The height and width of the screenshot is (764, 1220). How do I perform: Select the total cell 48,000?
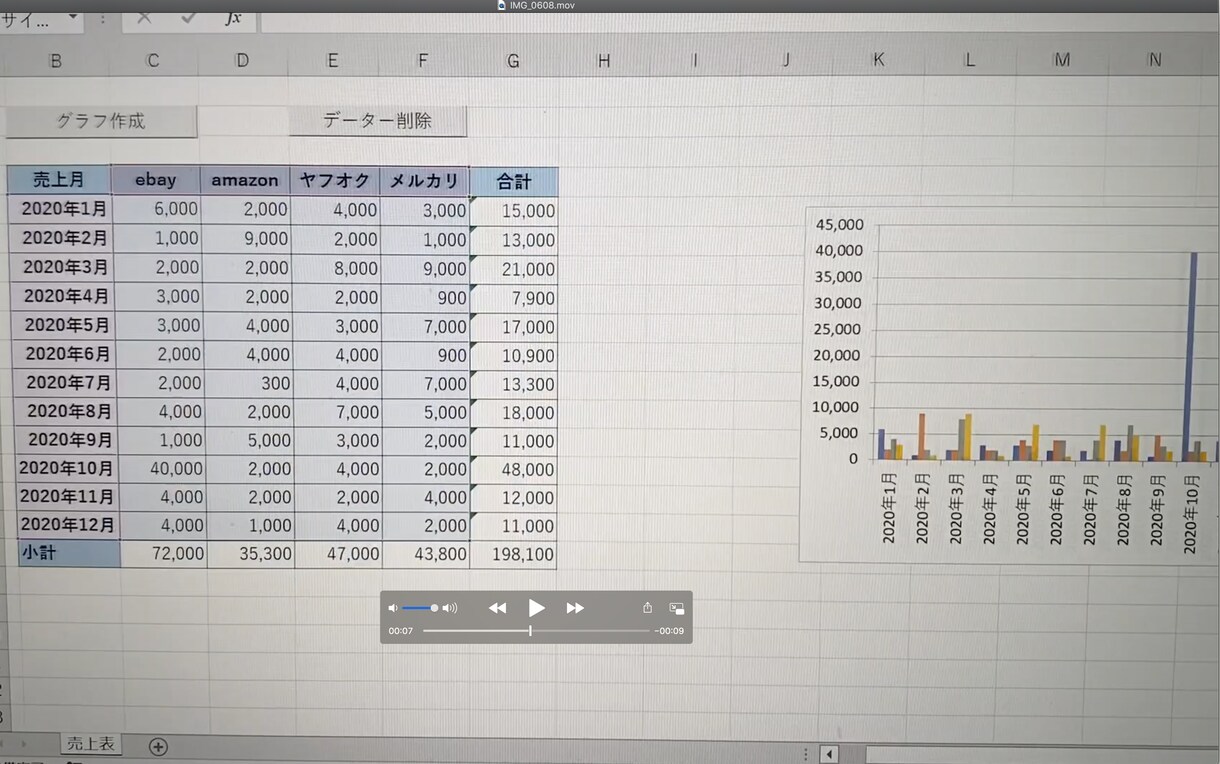tap(513, 469)
